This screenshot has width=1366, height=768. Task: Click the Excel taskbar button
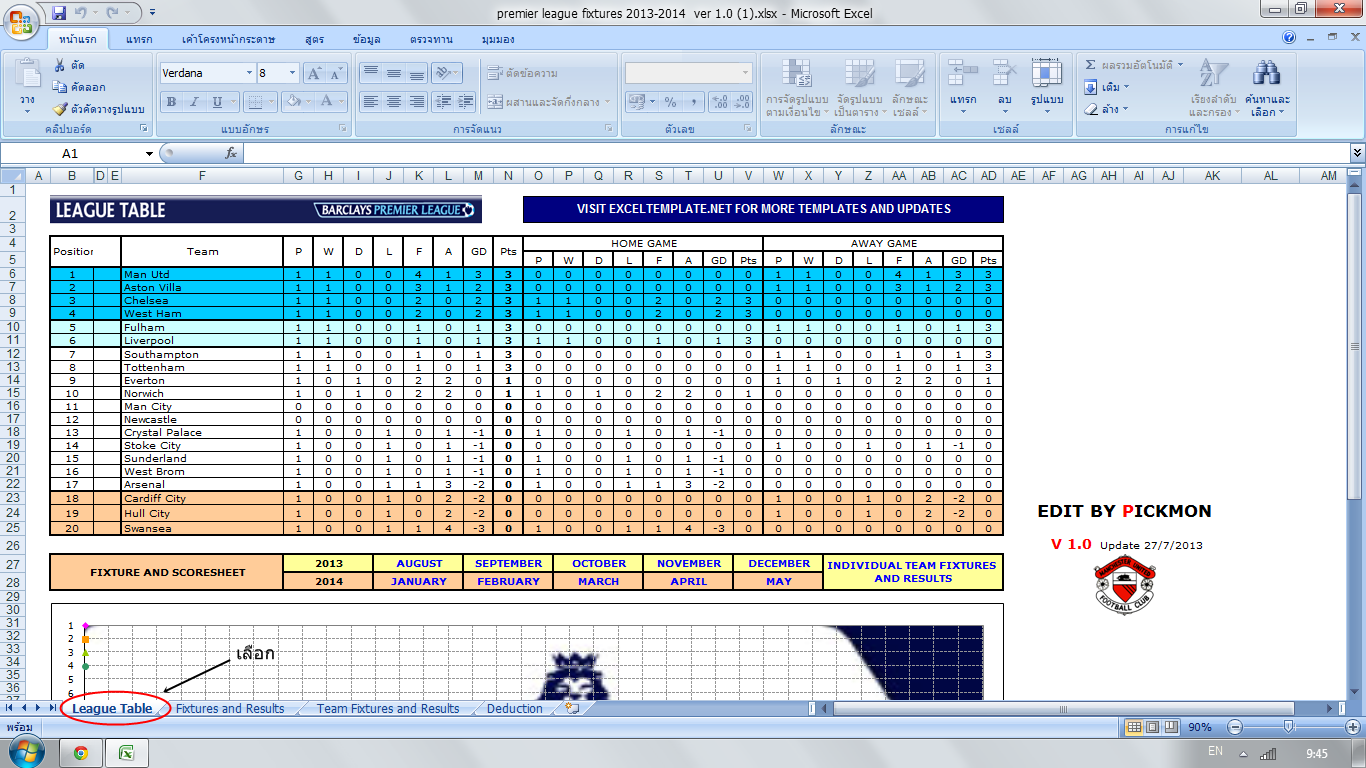(x=127, y=753)
